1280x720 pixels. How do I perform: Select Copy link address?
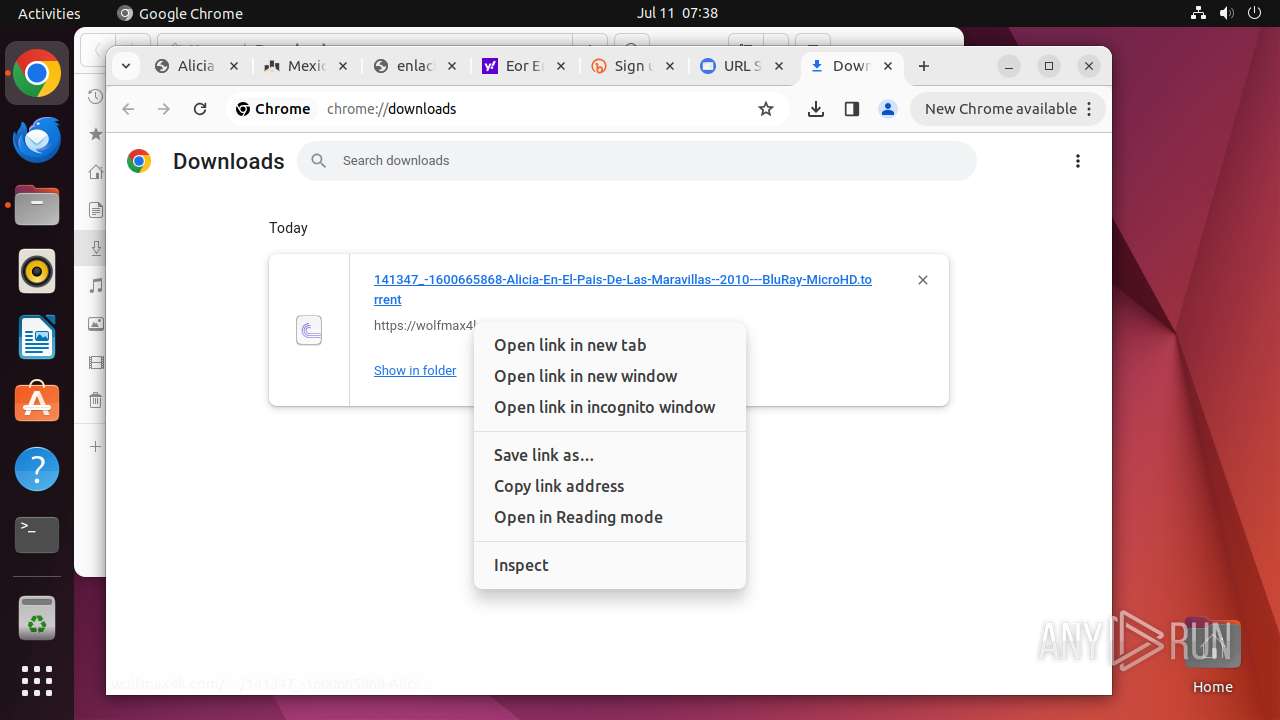[610, 486]
